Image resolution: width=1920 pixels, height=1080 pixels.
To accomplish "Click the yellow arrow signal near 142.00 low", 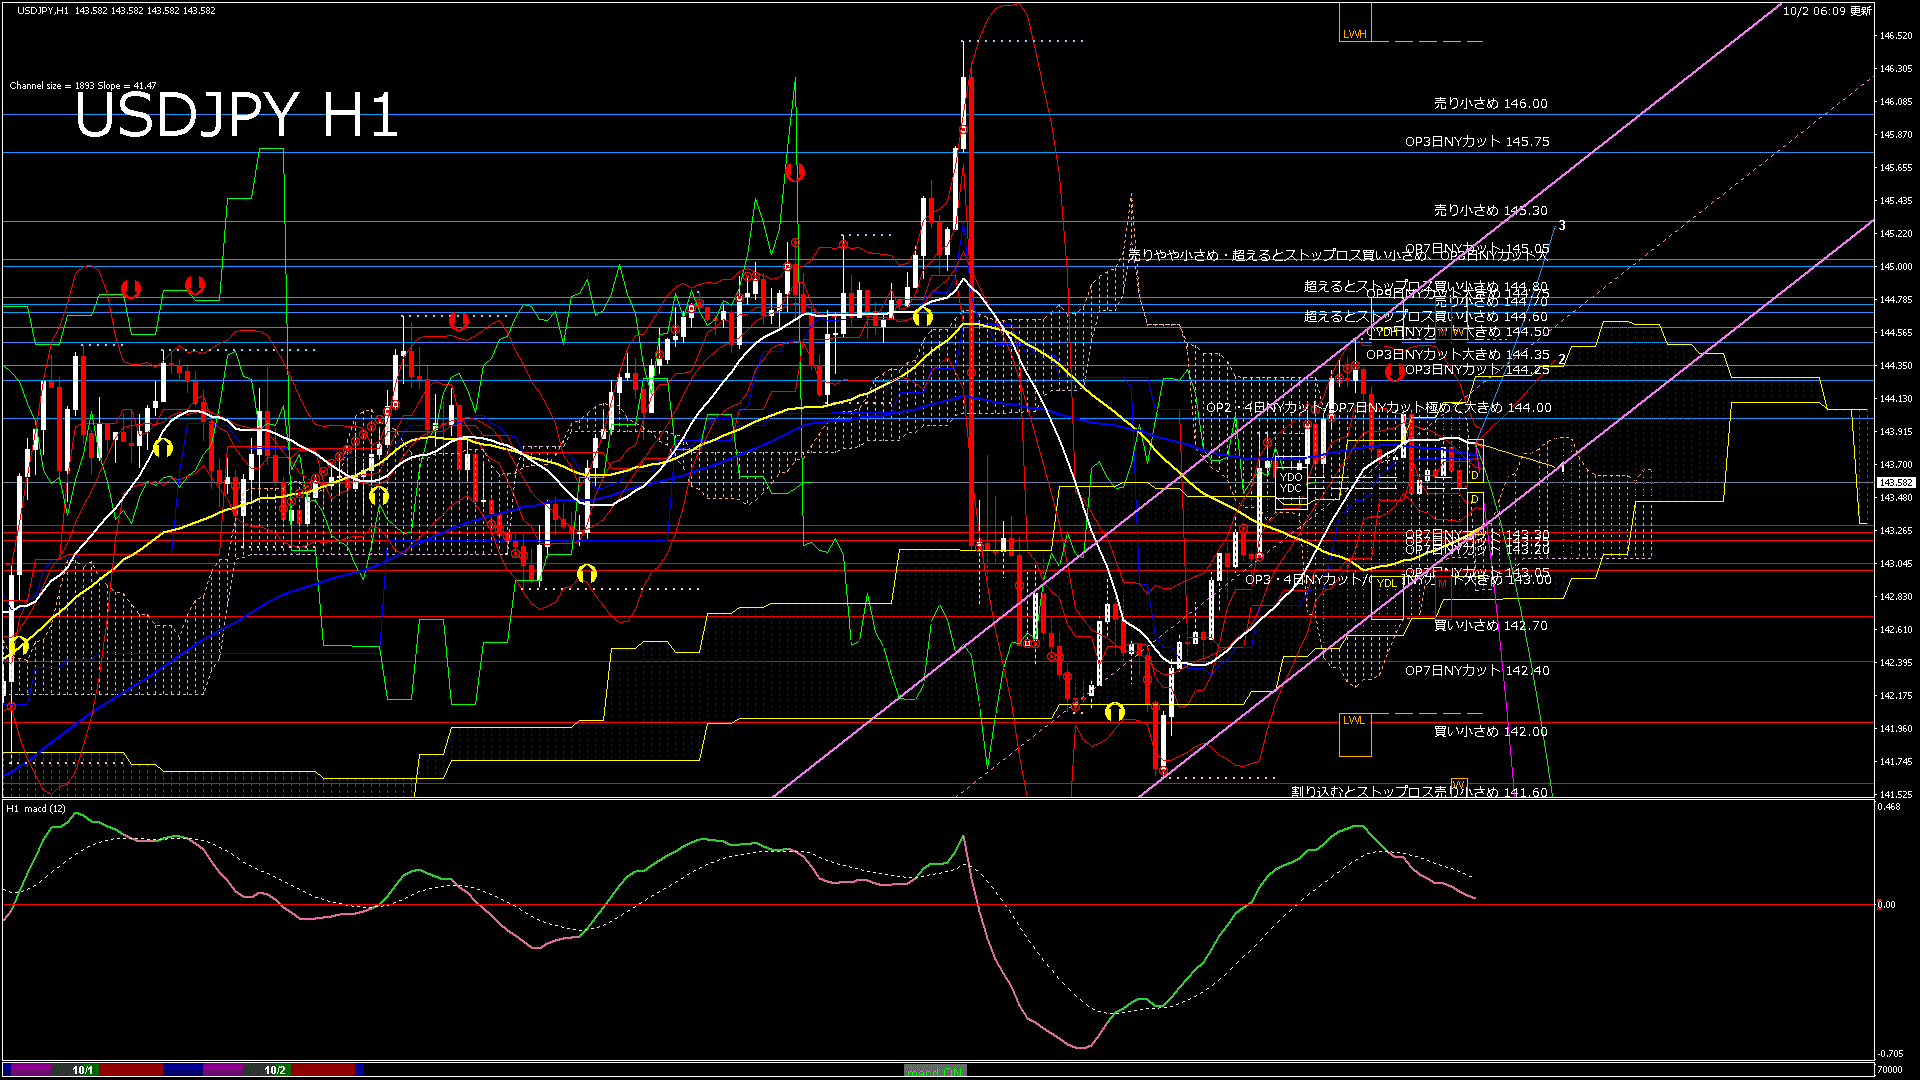I will 1115,712.
